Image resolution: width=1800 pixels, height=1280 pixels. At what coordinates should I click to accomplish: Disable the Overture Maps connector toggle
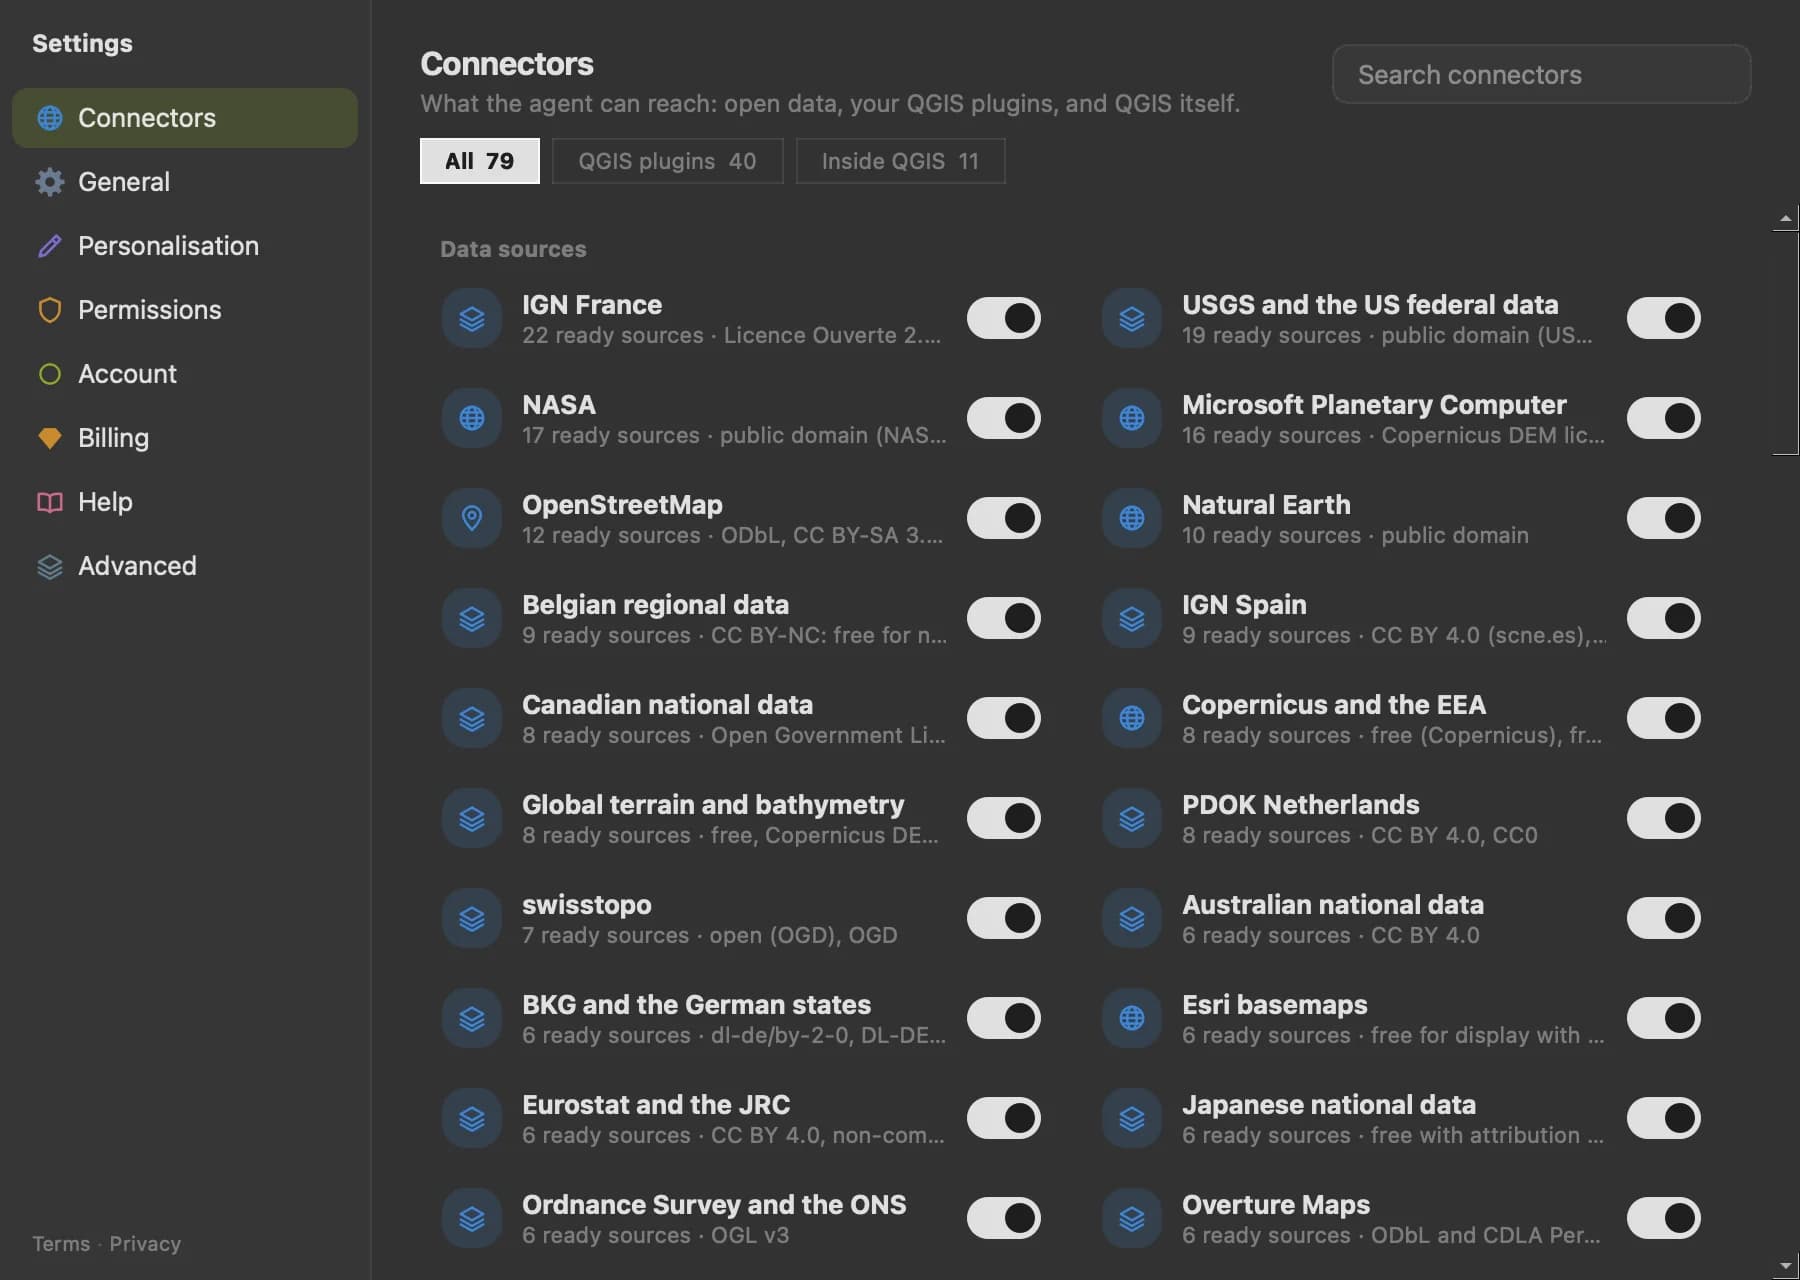coord(1664,1218)
